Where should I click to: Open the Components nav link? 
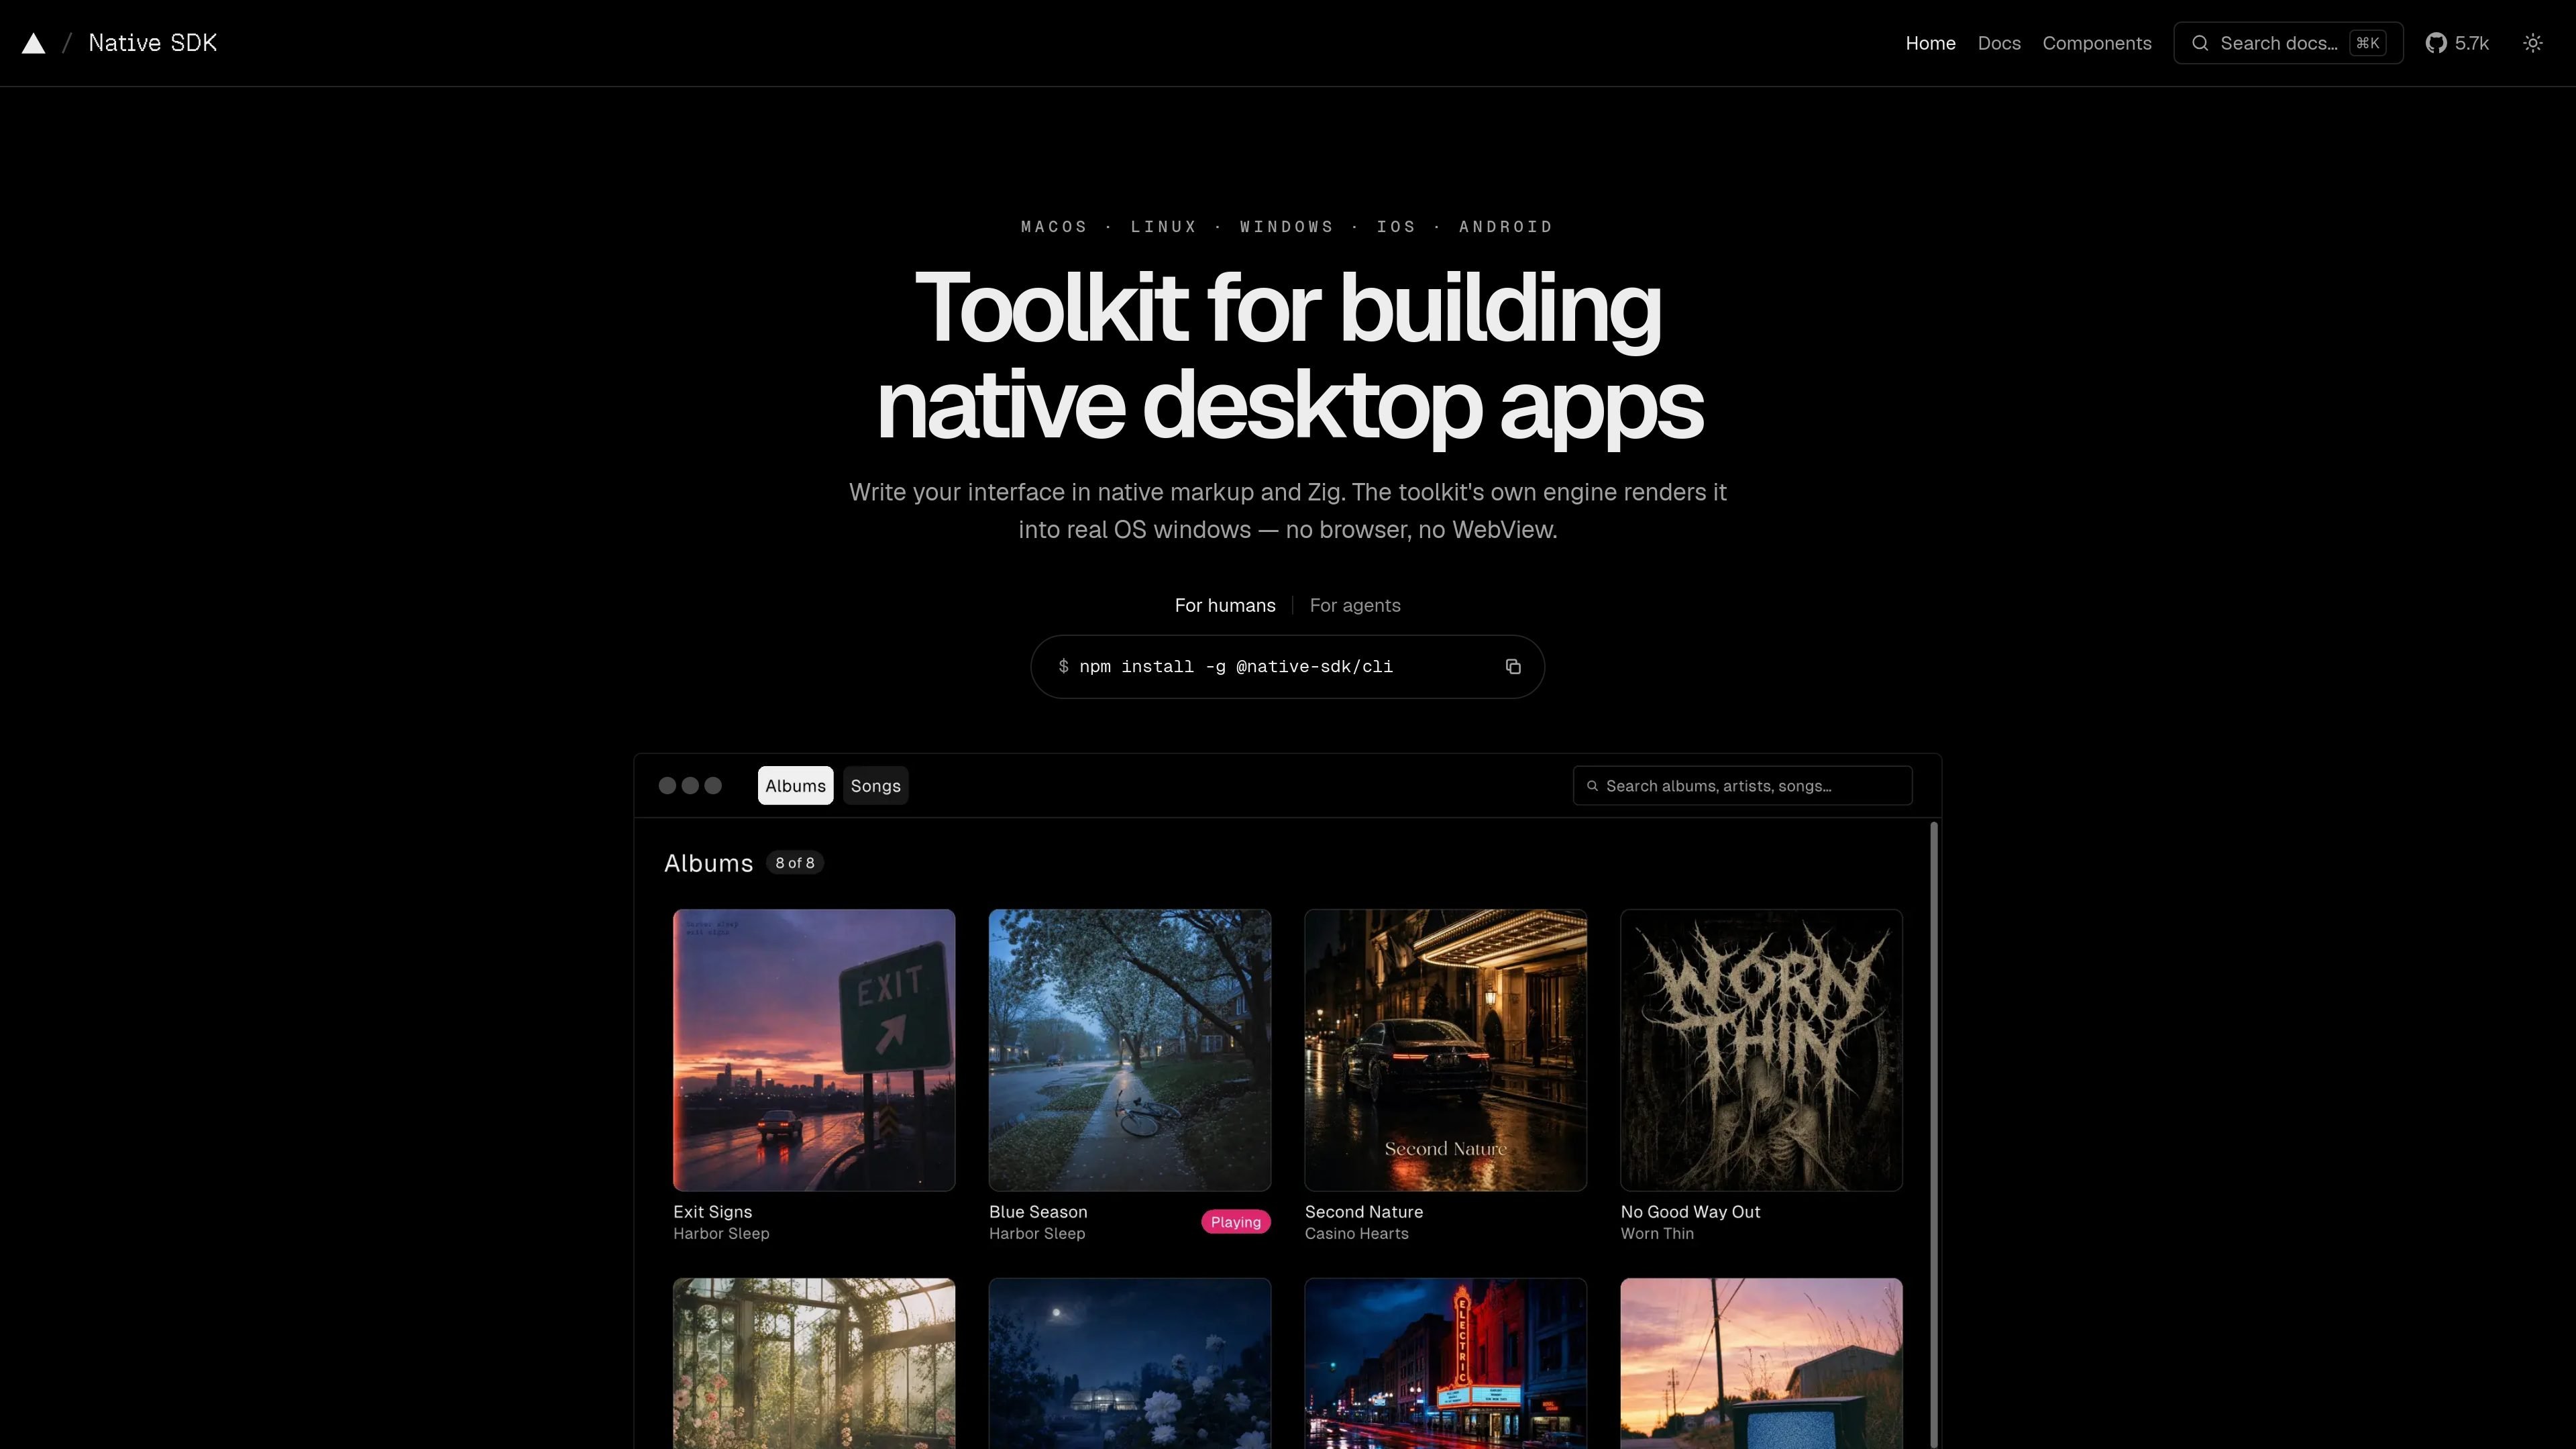2096,43
